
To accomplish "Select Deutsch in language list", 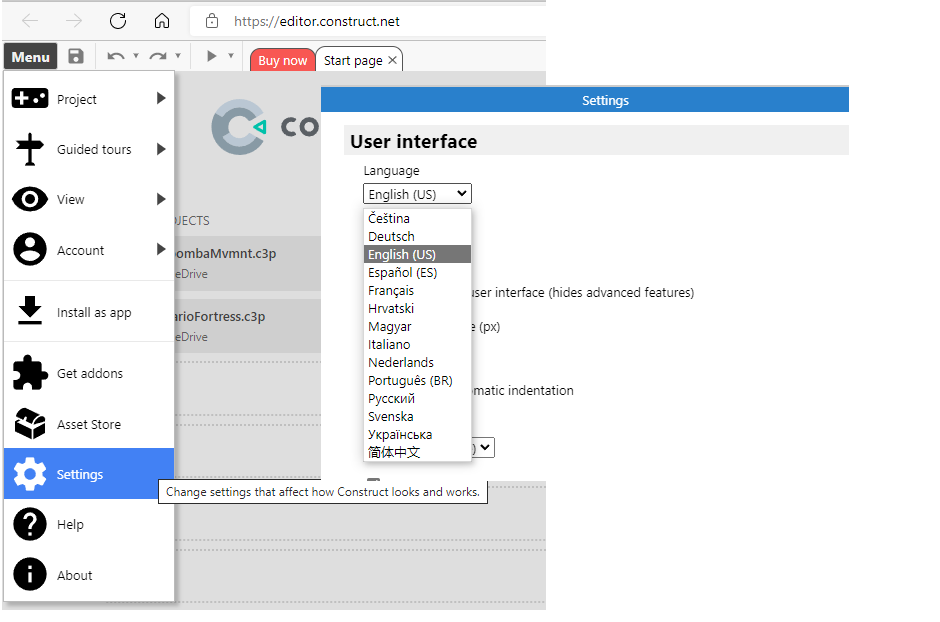I will (x=417, y=236).
